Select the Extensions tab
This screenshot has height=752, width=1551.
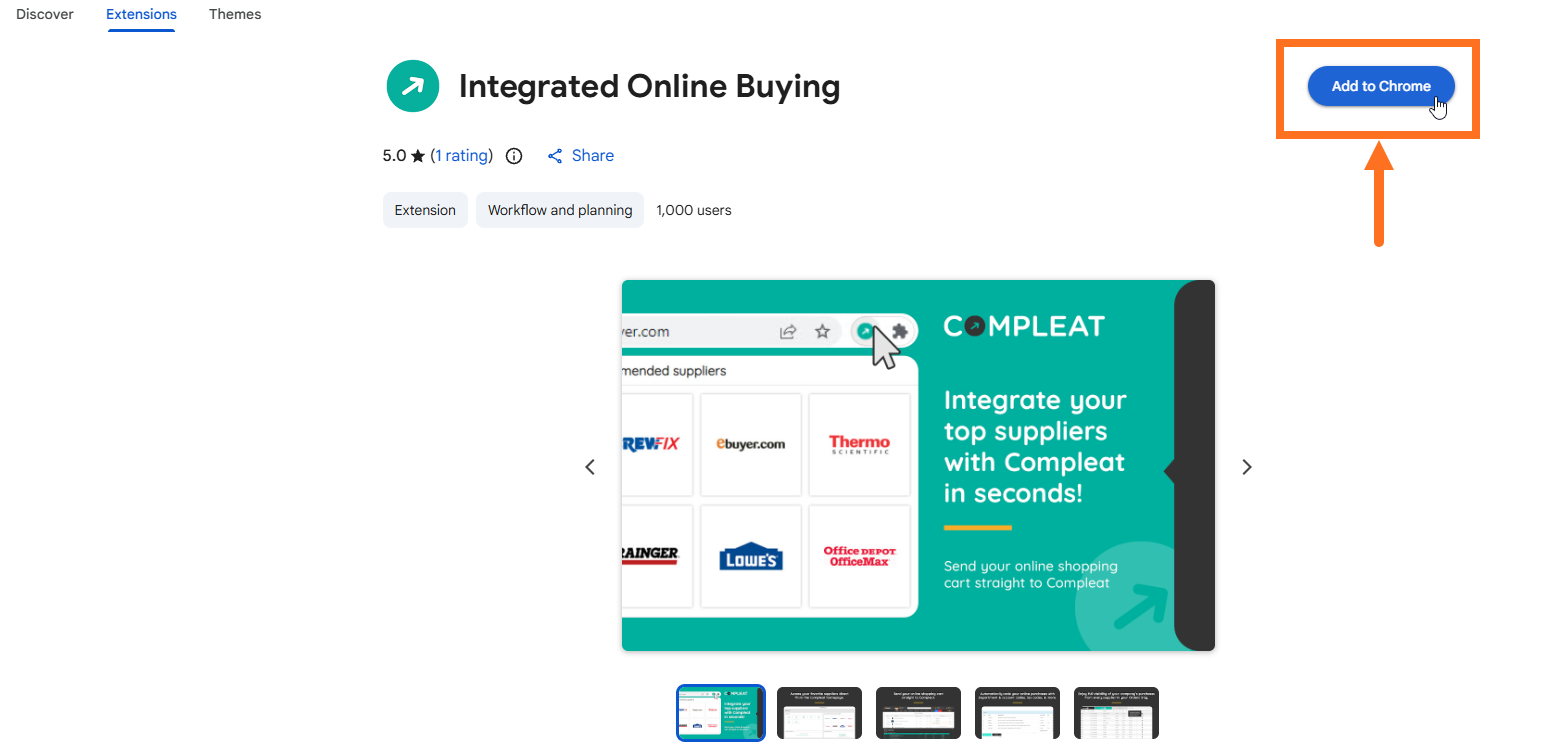point(141,14)
